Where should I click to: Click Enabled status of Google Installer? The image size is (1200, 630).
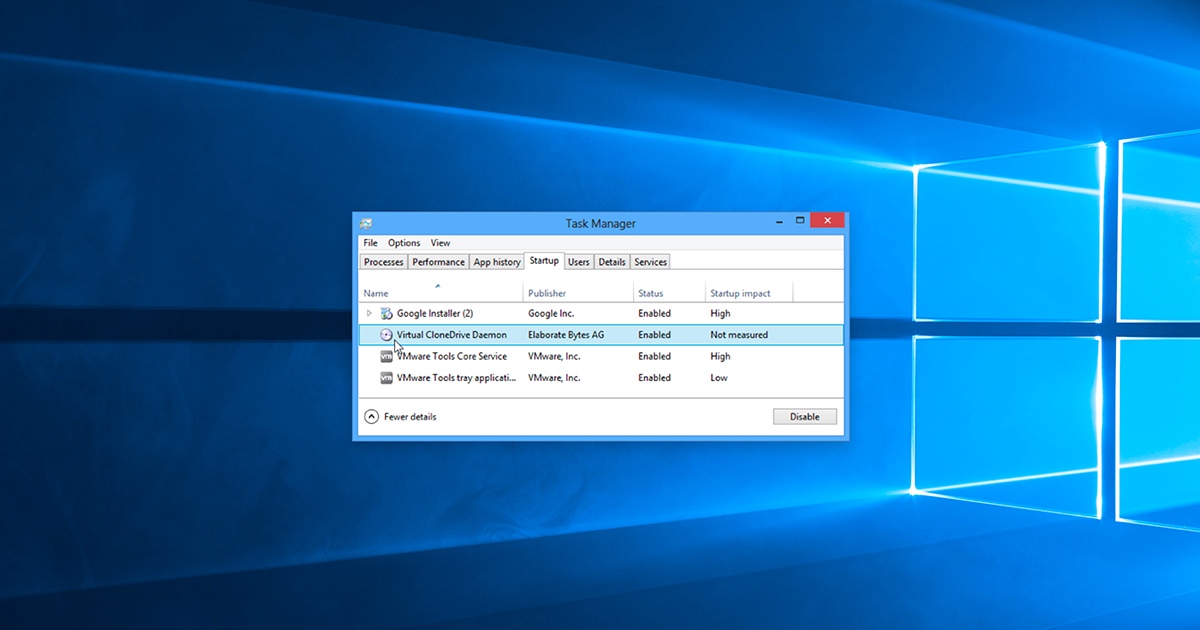pyautogui.click(x=654, y=314)
